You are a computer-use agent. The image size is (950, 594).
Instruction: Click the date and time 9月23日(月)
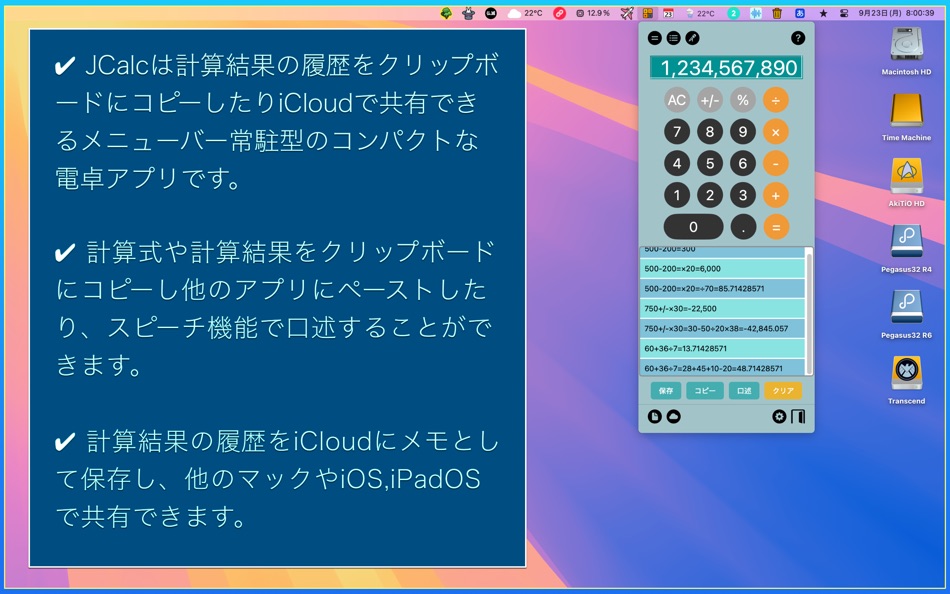click(896, 13)
